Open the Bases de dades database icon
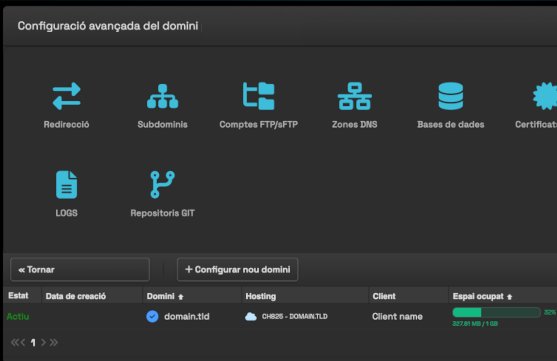This screenshot has height=361, width=557. coord(450,96)
